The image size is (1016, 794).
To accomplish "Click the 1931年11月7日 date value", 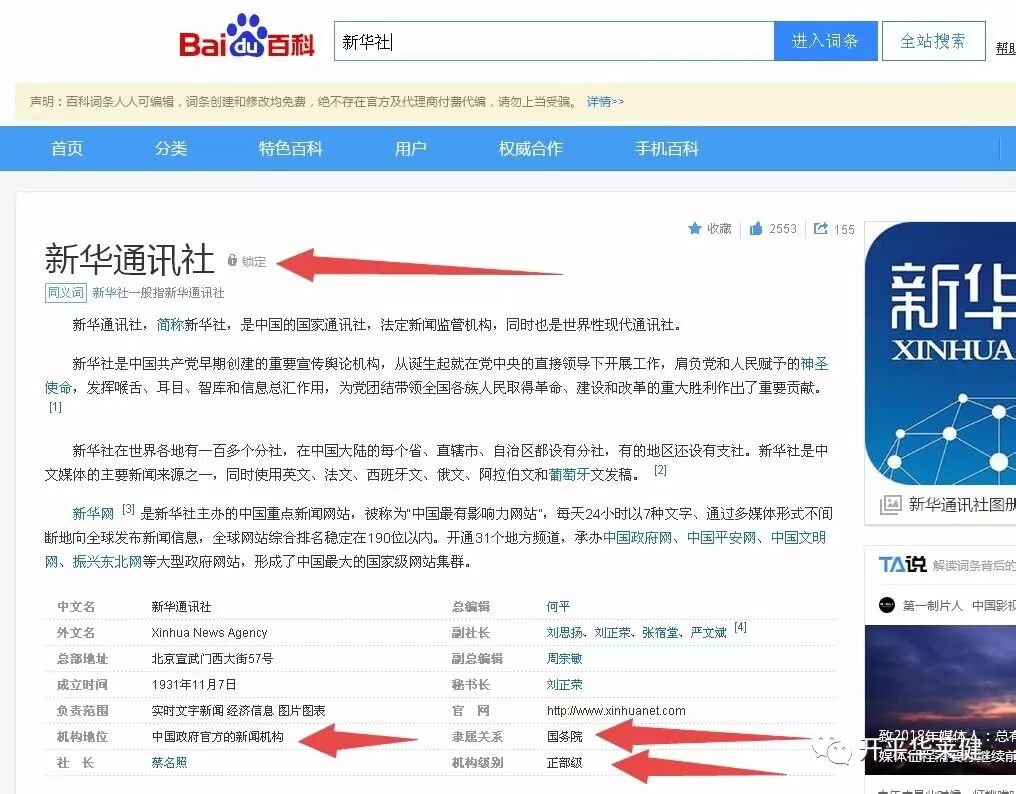I will coord(194,684).
